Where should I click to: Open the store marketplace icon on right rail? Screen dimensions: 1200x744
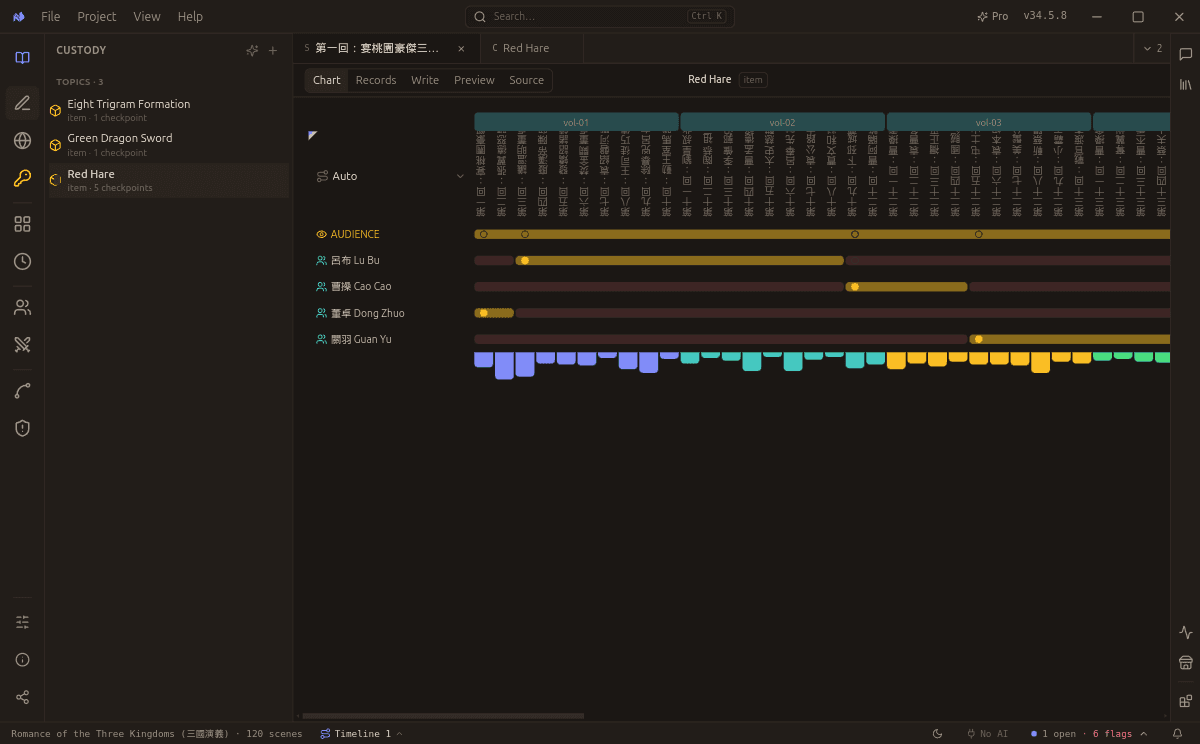click(1186, 662)
